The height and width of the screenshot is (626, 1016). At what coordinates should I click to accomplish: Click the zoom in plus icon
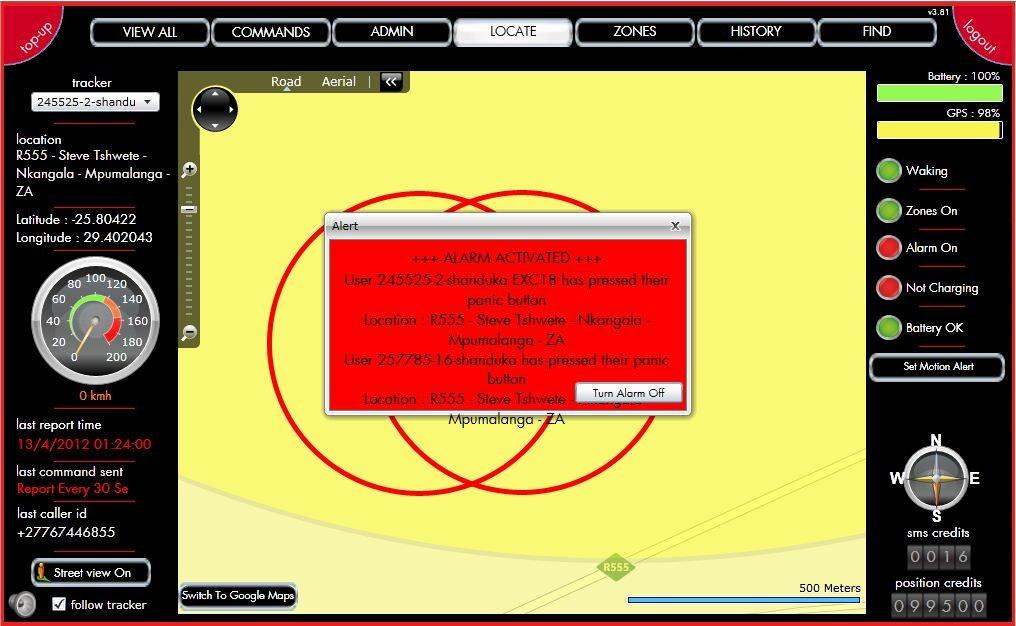click(x=190, y=170)
